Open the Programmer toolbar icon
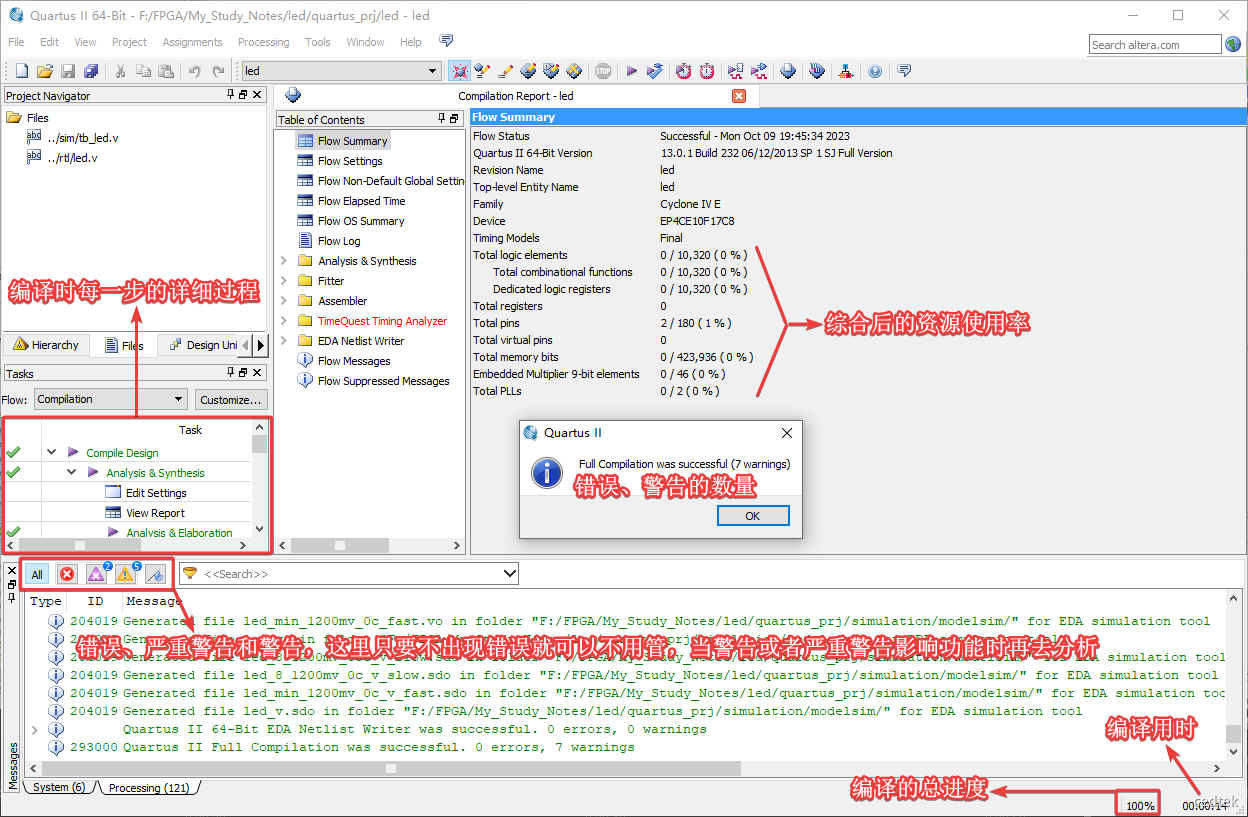Viewport: 1248px width, 817px height. click(x=817, y=71)
